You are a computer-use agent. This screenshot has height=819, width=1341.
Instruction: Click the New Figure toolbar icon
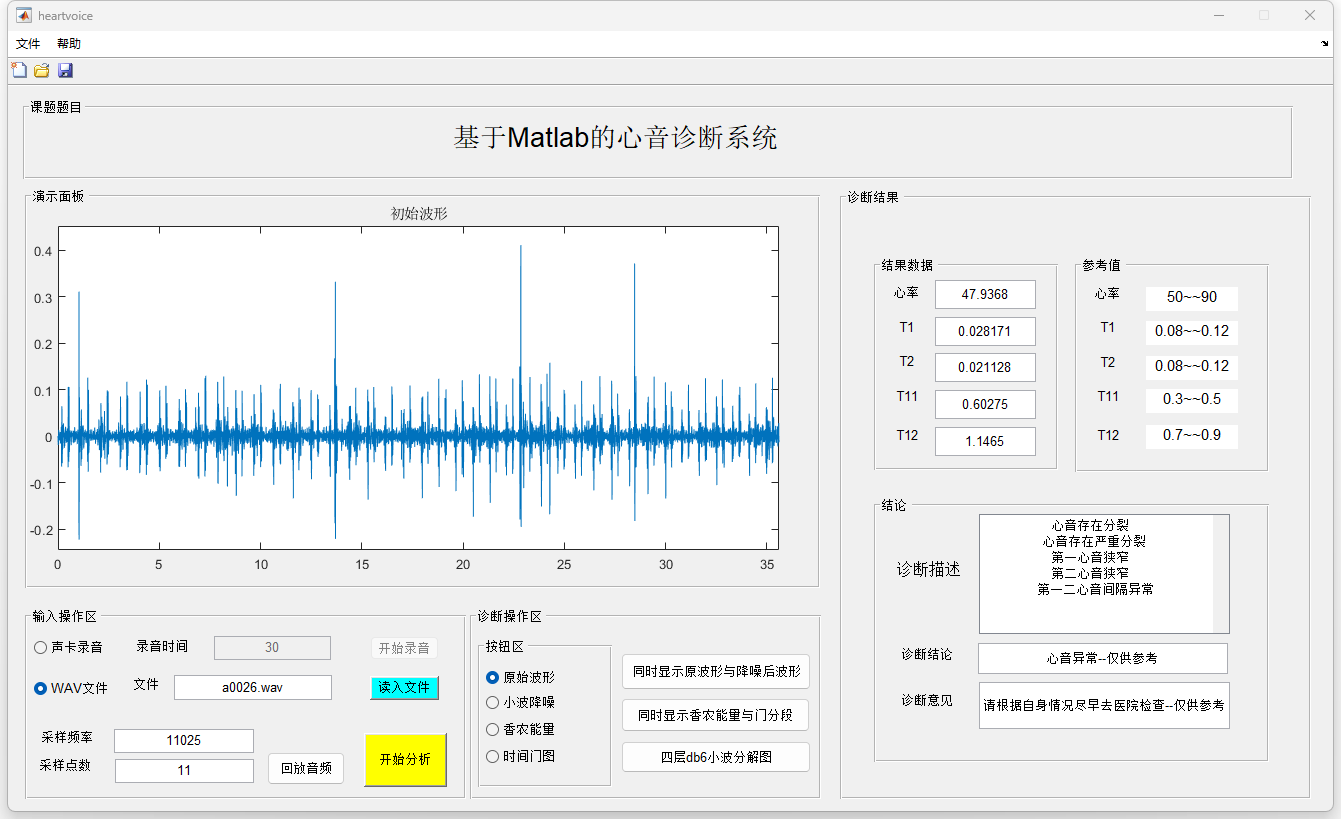coord(18,70)
